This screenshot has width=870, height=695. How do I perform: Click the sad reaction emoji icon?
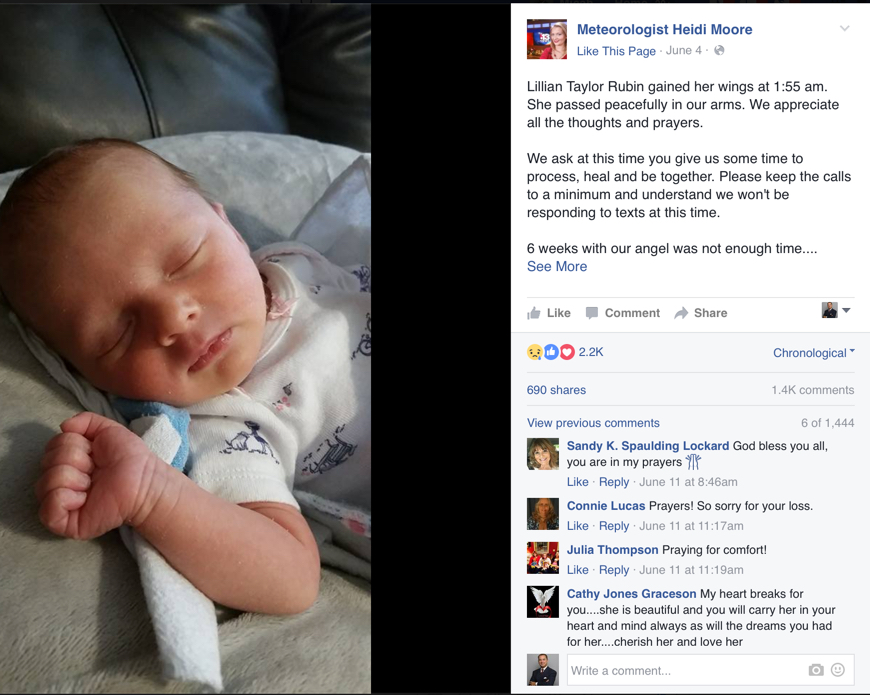click(534, 352)
